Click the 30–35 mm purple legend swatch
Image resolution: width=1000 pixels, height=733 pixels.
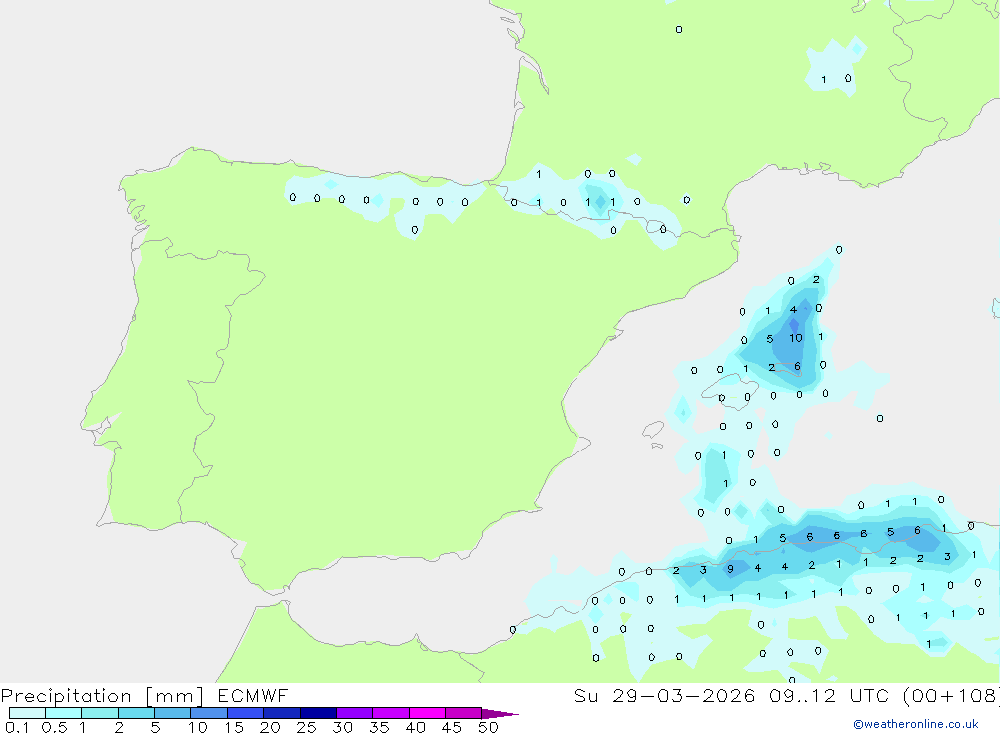click(355, 713)
